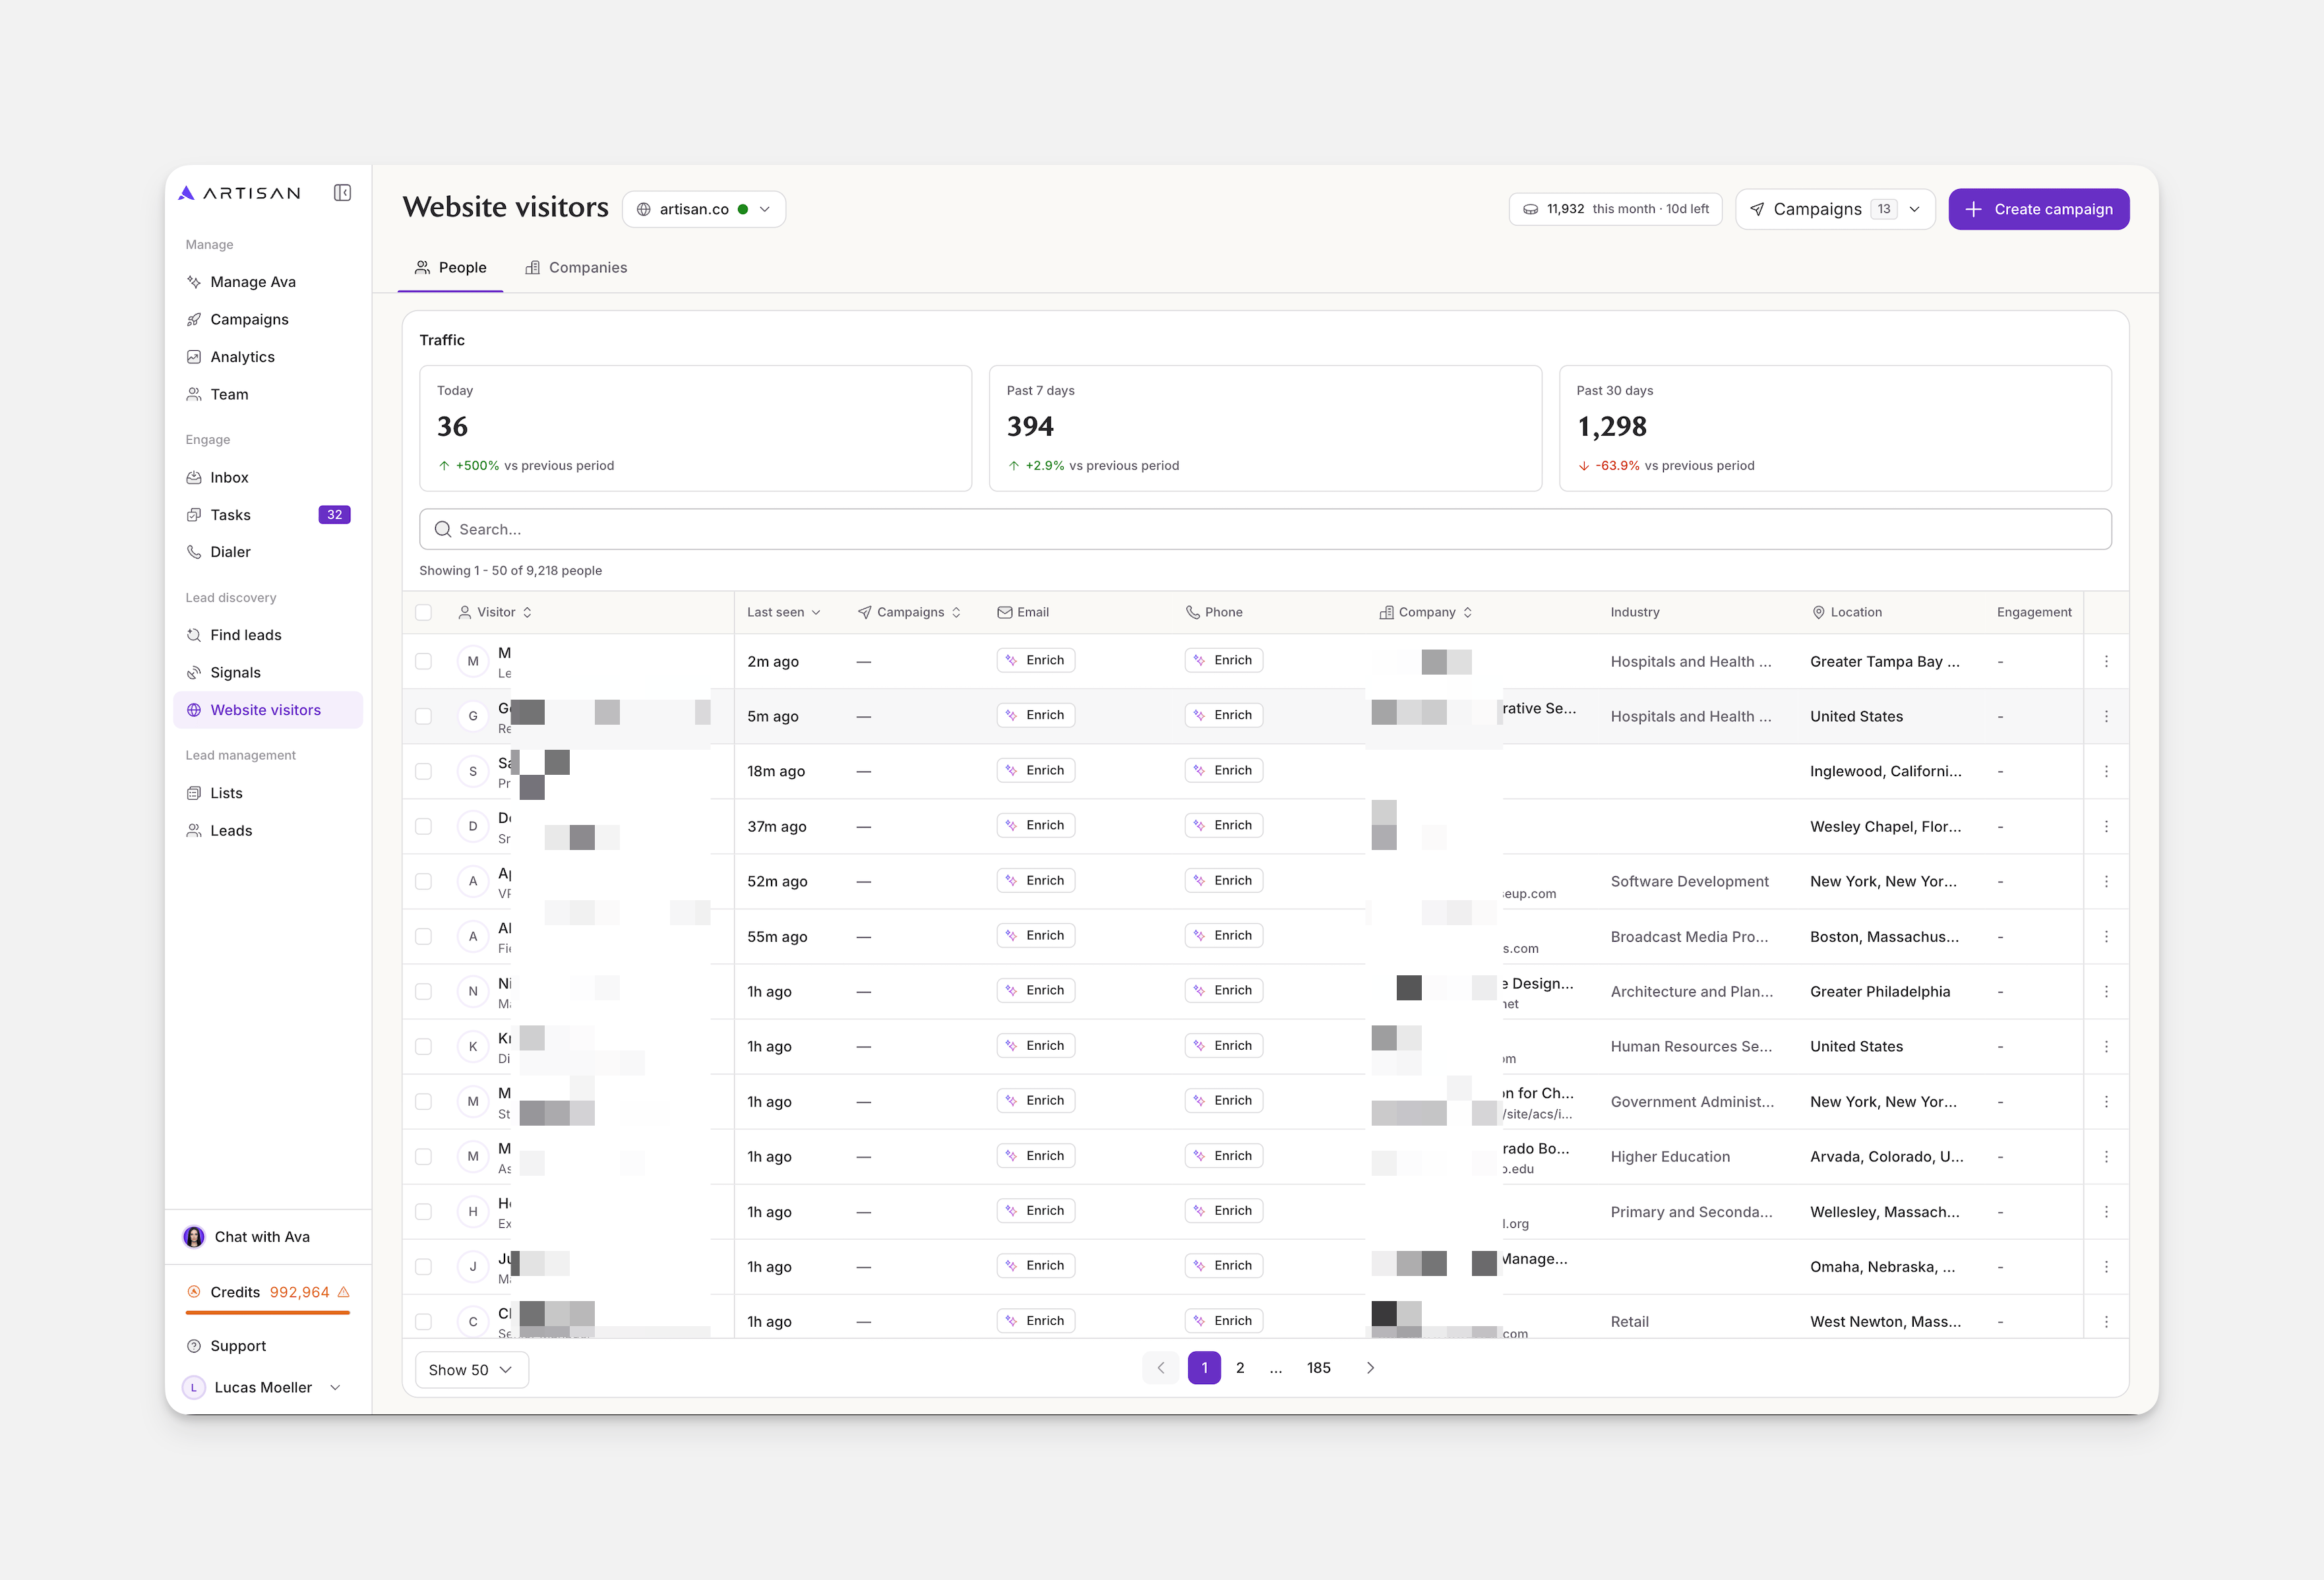Screen dimensions: 2324x1580
Task: Toggle select-all checkbox in table header
Action: 424,612
